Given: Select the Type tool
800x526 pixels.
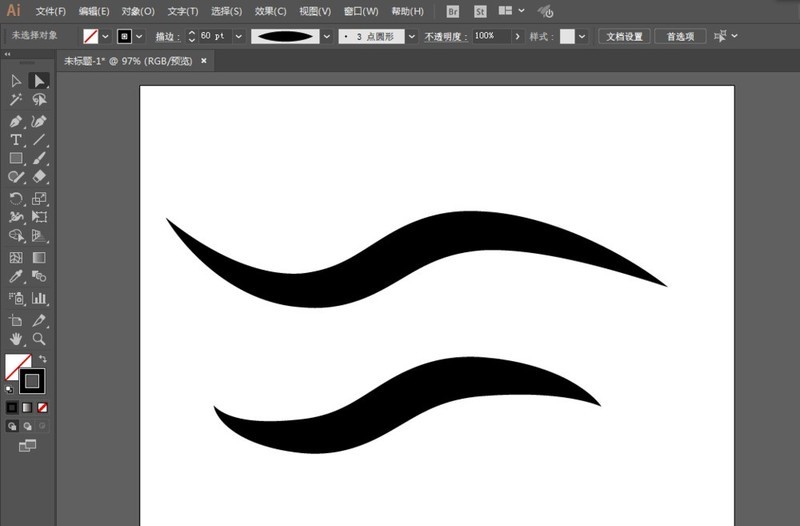Looking at the screenshot, I should coord(16,140).
